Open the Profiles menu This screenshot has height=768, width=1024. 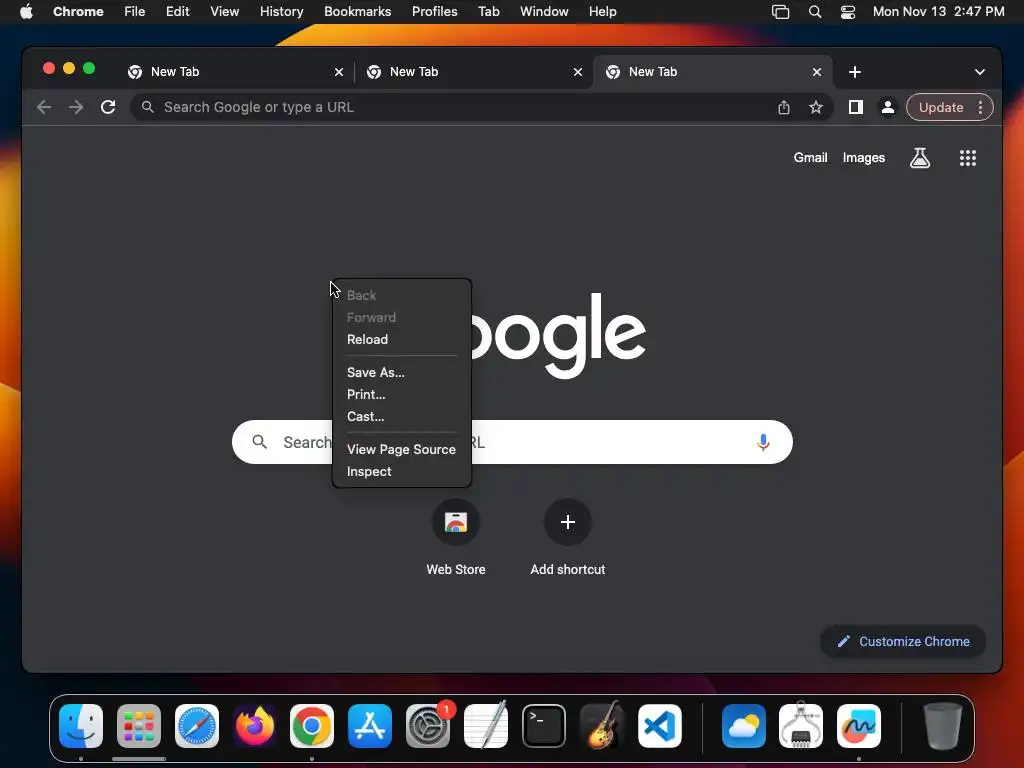tap(434, 12)
